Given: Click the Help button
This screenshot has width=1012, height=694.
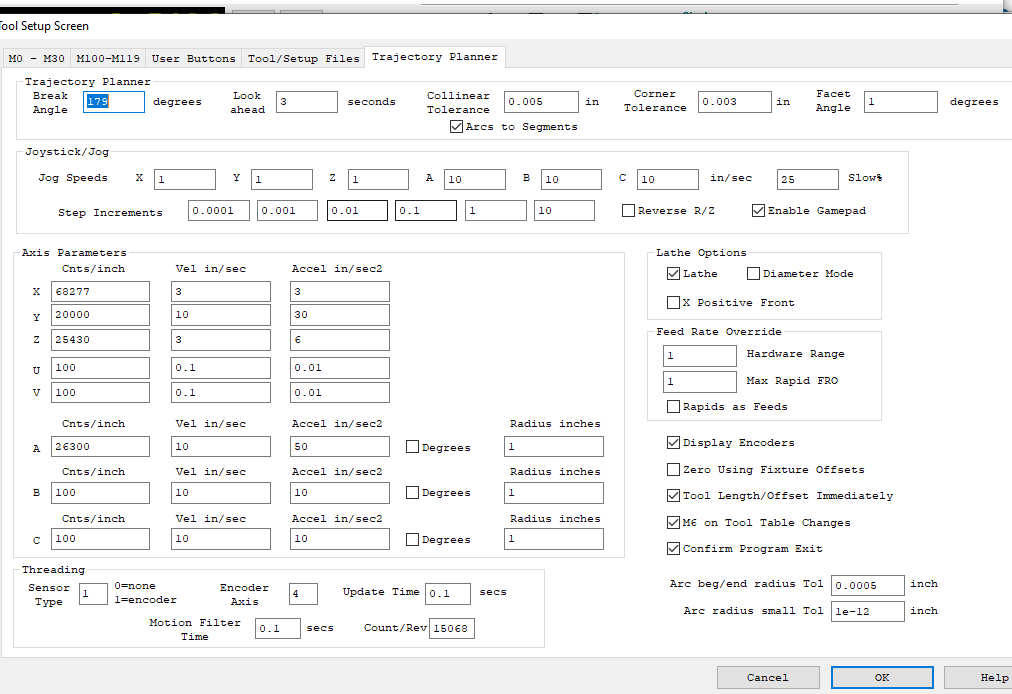Looking at the screenshot, I should coord(980,677).
